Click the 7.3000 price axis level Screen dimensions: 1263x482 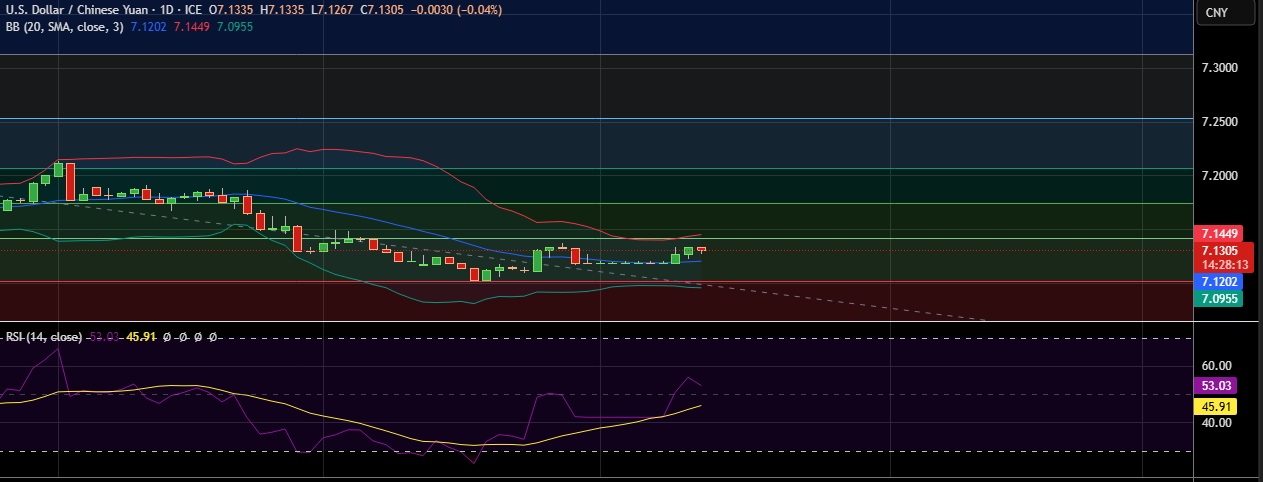tap(1219, 68)
